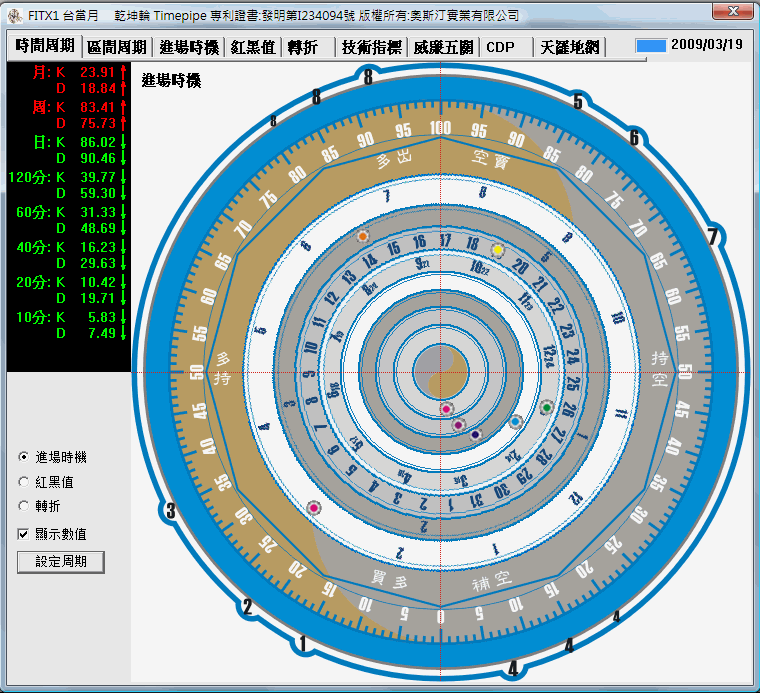
Task: Click the 補空 zone label
Action: (x=492, y=581)
